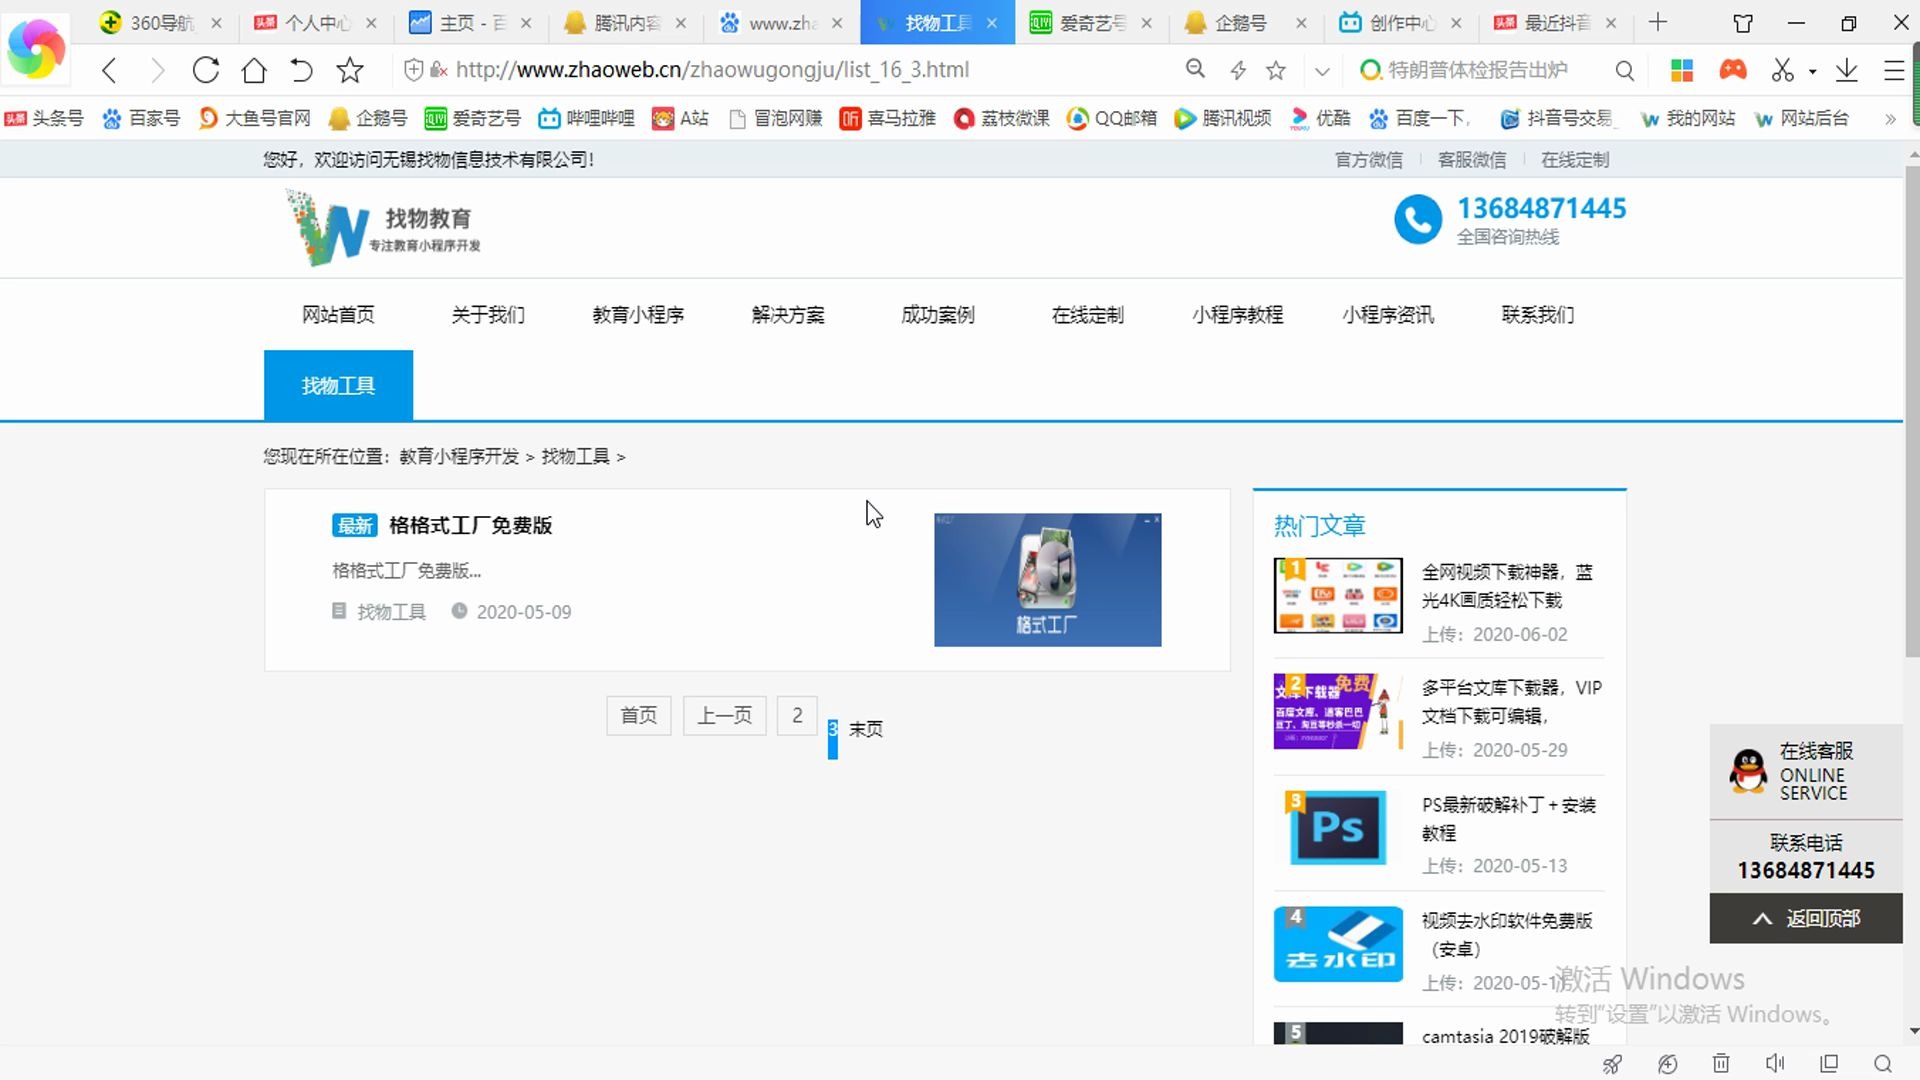
Task: Click page 2 pagination control
Action: [x=796, y=713]
